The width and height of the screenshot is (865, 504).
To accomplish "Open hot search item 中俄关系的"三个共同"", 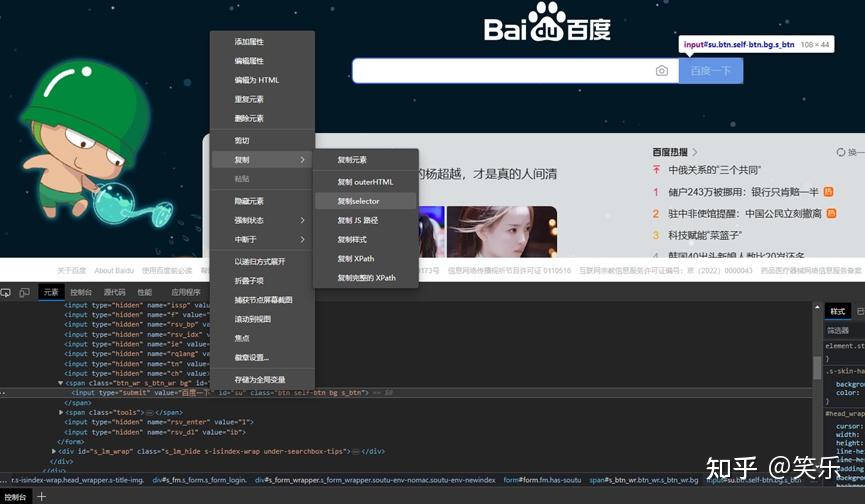I will 714,170.
